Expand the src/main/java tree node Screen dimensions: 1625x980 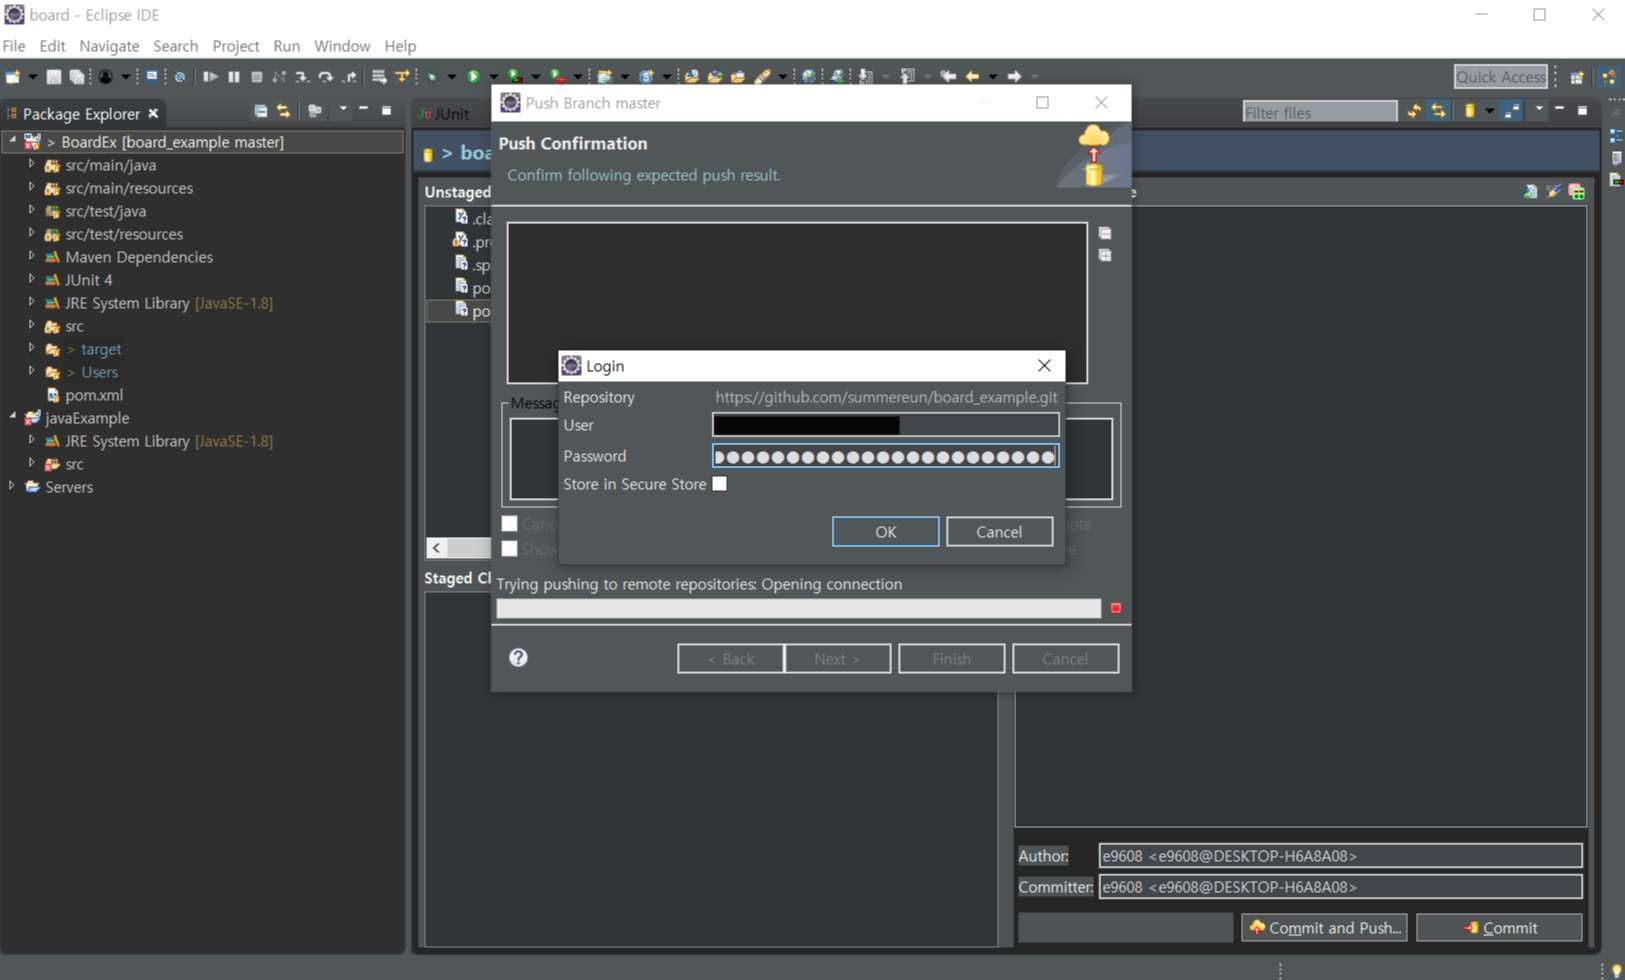click(x=31, y=165)
